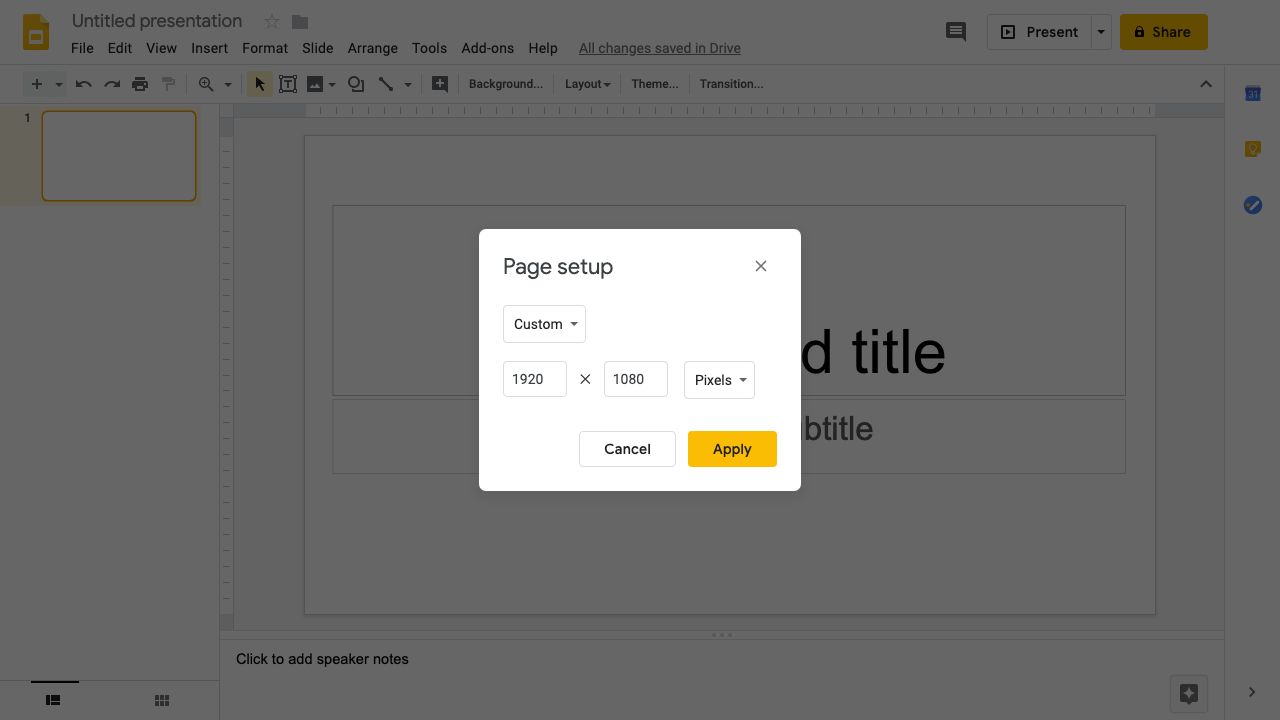Select the Shape tool
Image resolution: width=1280 pixels, height=720 pixels.
point(356,84)
